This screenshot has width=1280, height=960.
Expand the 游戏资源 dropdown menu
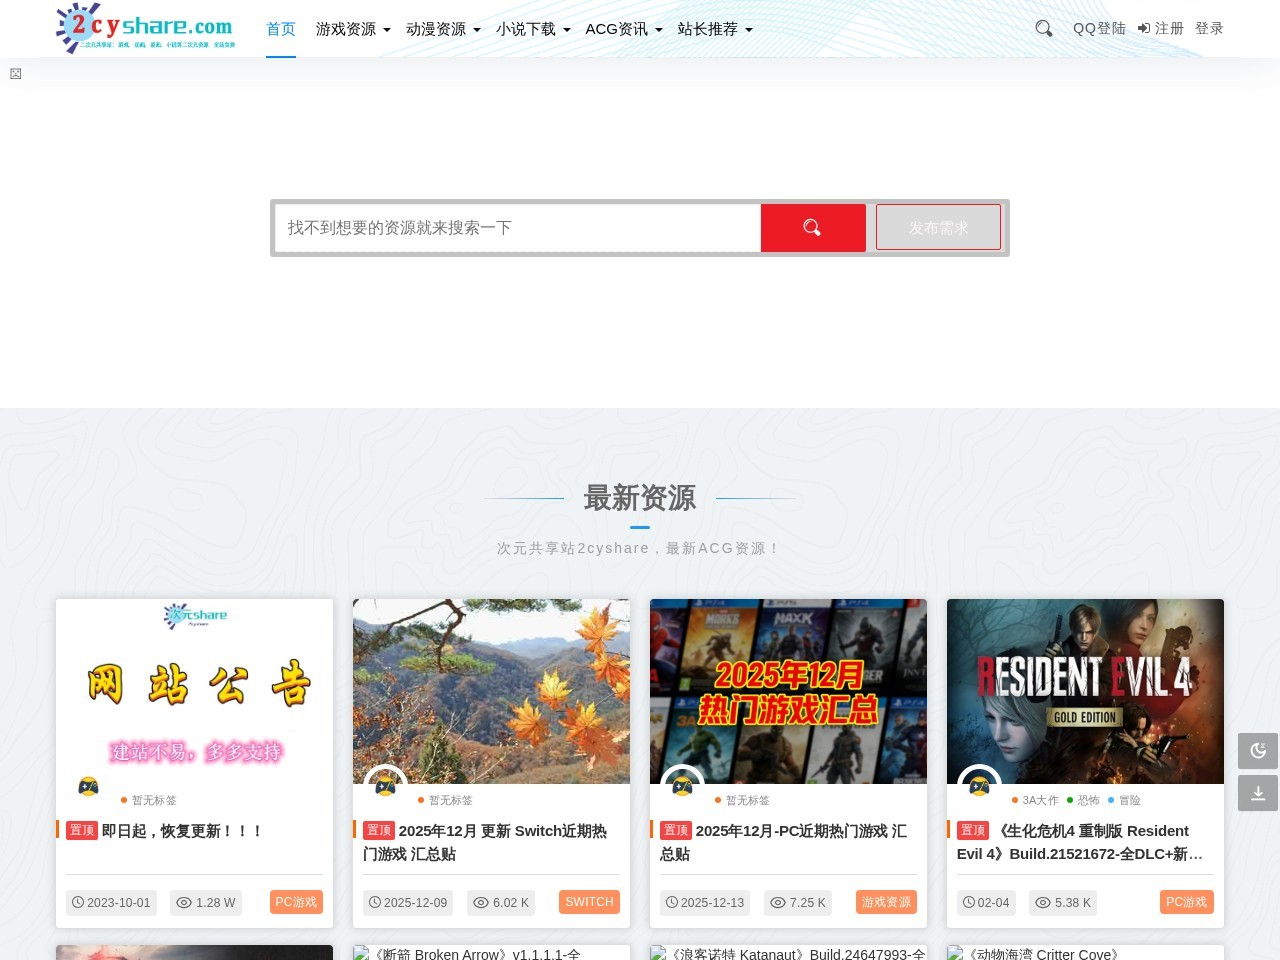(x=353, y=29)
